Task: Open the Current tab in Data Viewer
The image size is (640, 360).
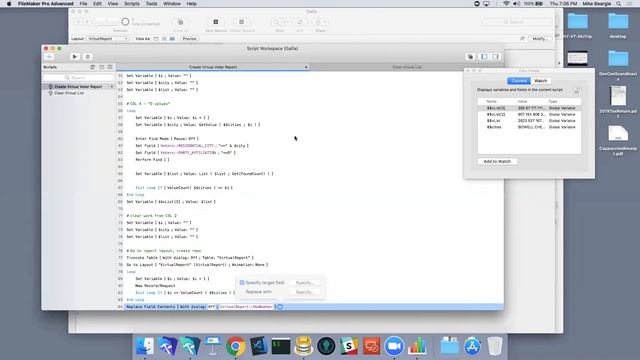Action: (x=519, y=81)
